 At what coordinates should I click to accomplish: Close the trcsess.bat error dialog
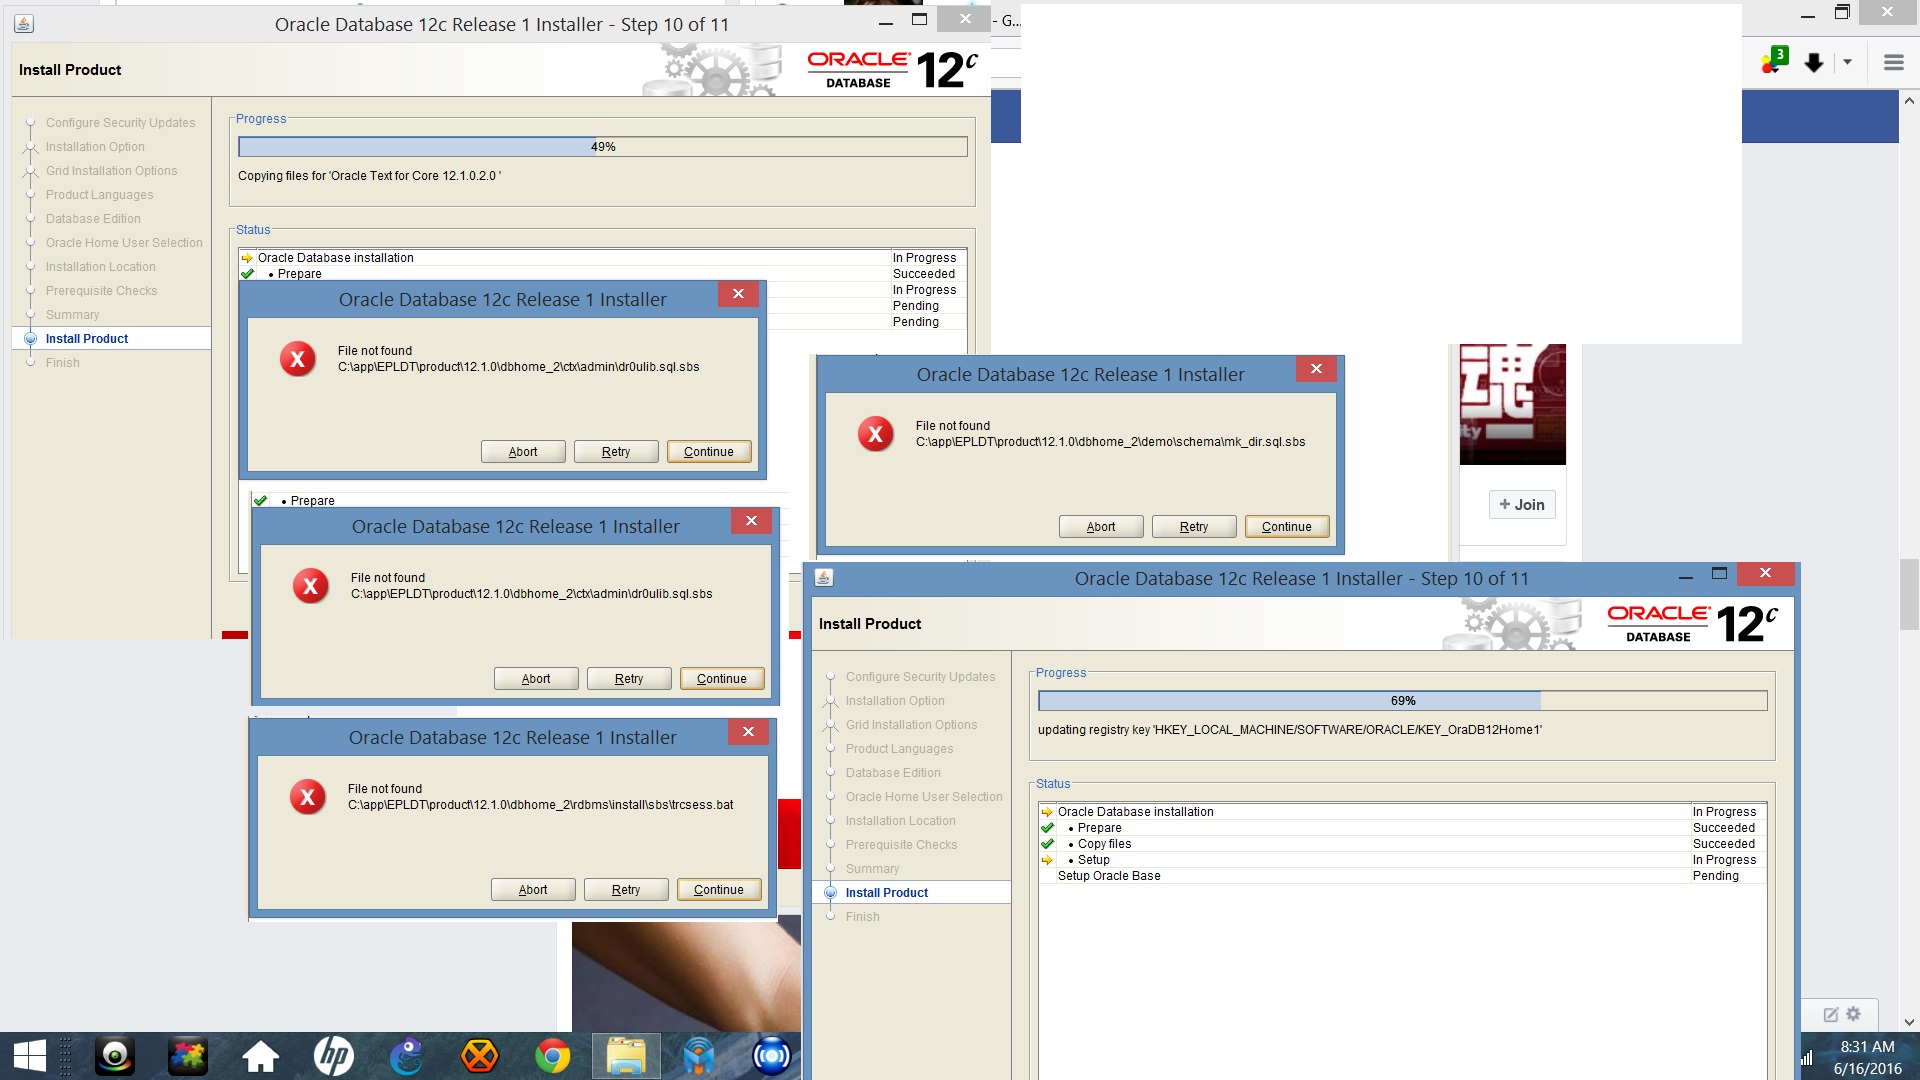pos(748,732)
